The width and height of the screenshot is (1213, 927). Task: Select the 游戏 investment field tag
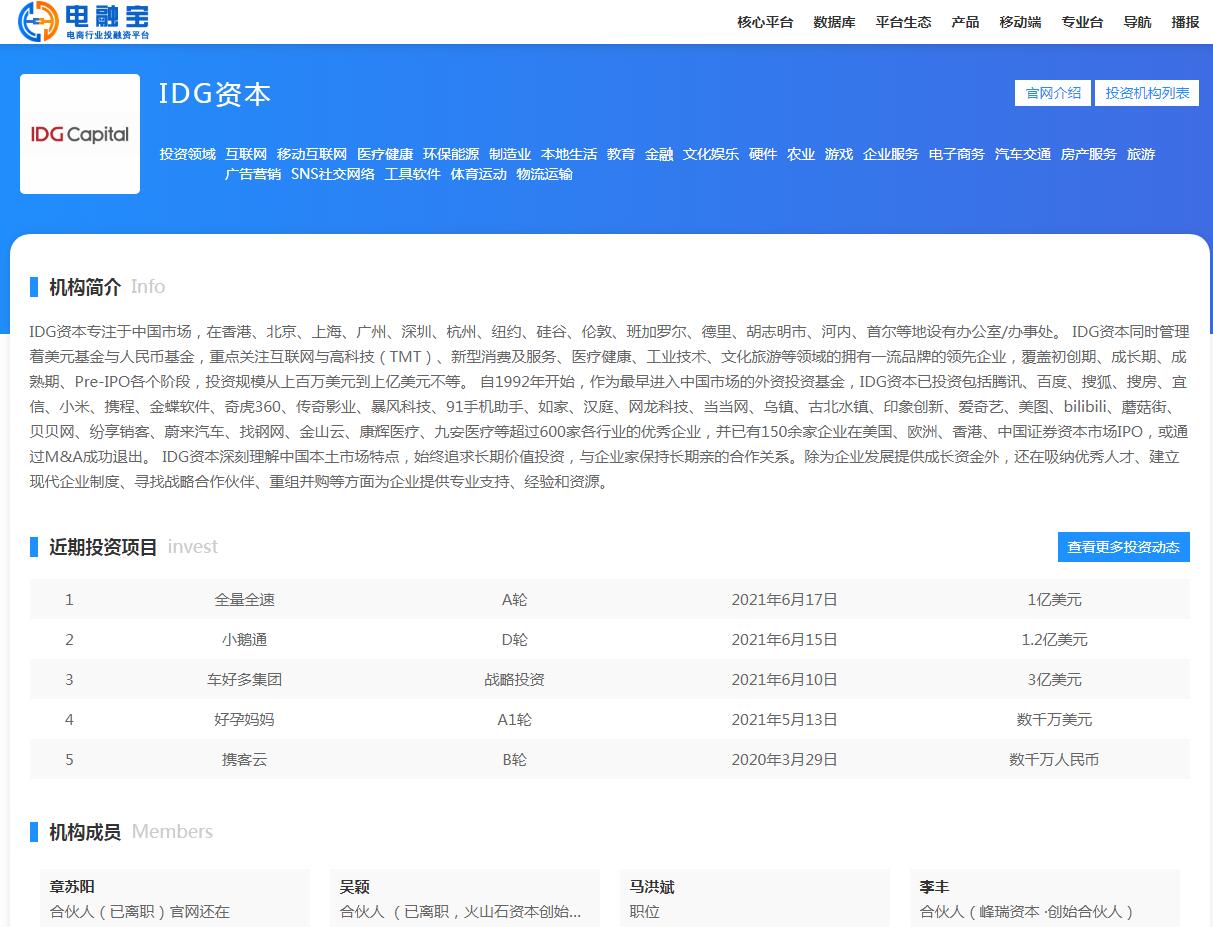(x=839, y=154)
